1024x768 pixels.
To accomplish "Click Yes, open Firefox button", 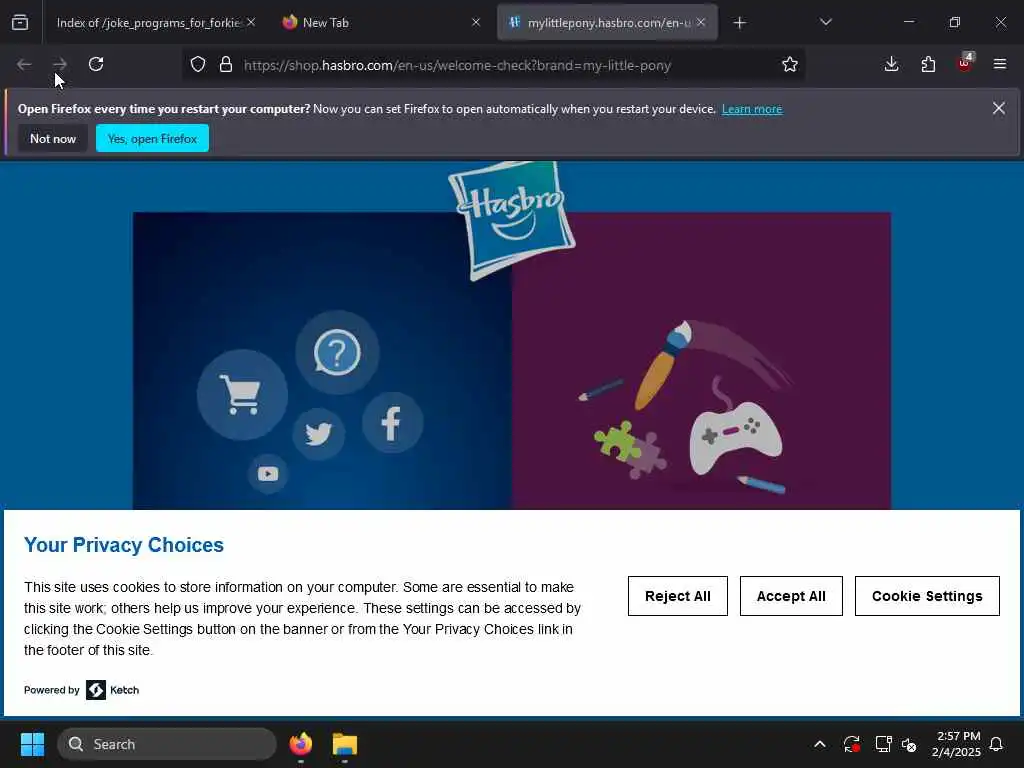I will [152, 138].
